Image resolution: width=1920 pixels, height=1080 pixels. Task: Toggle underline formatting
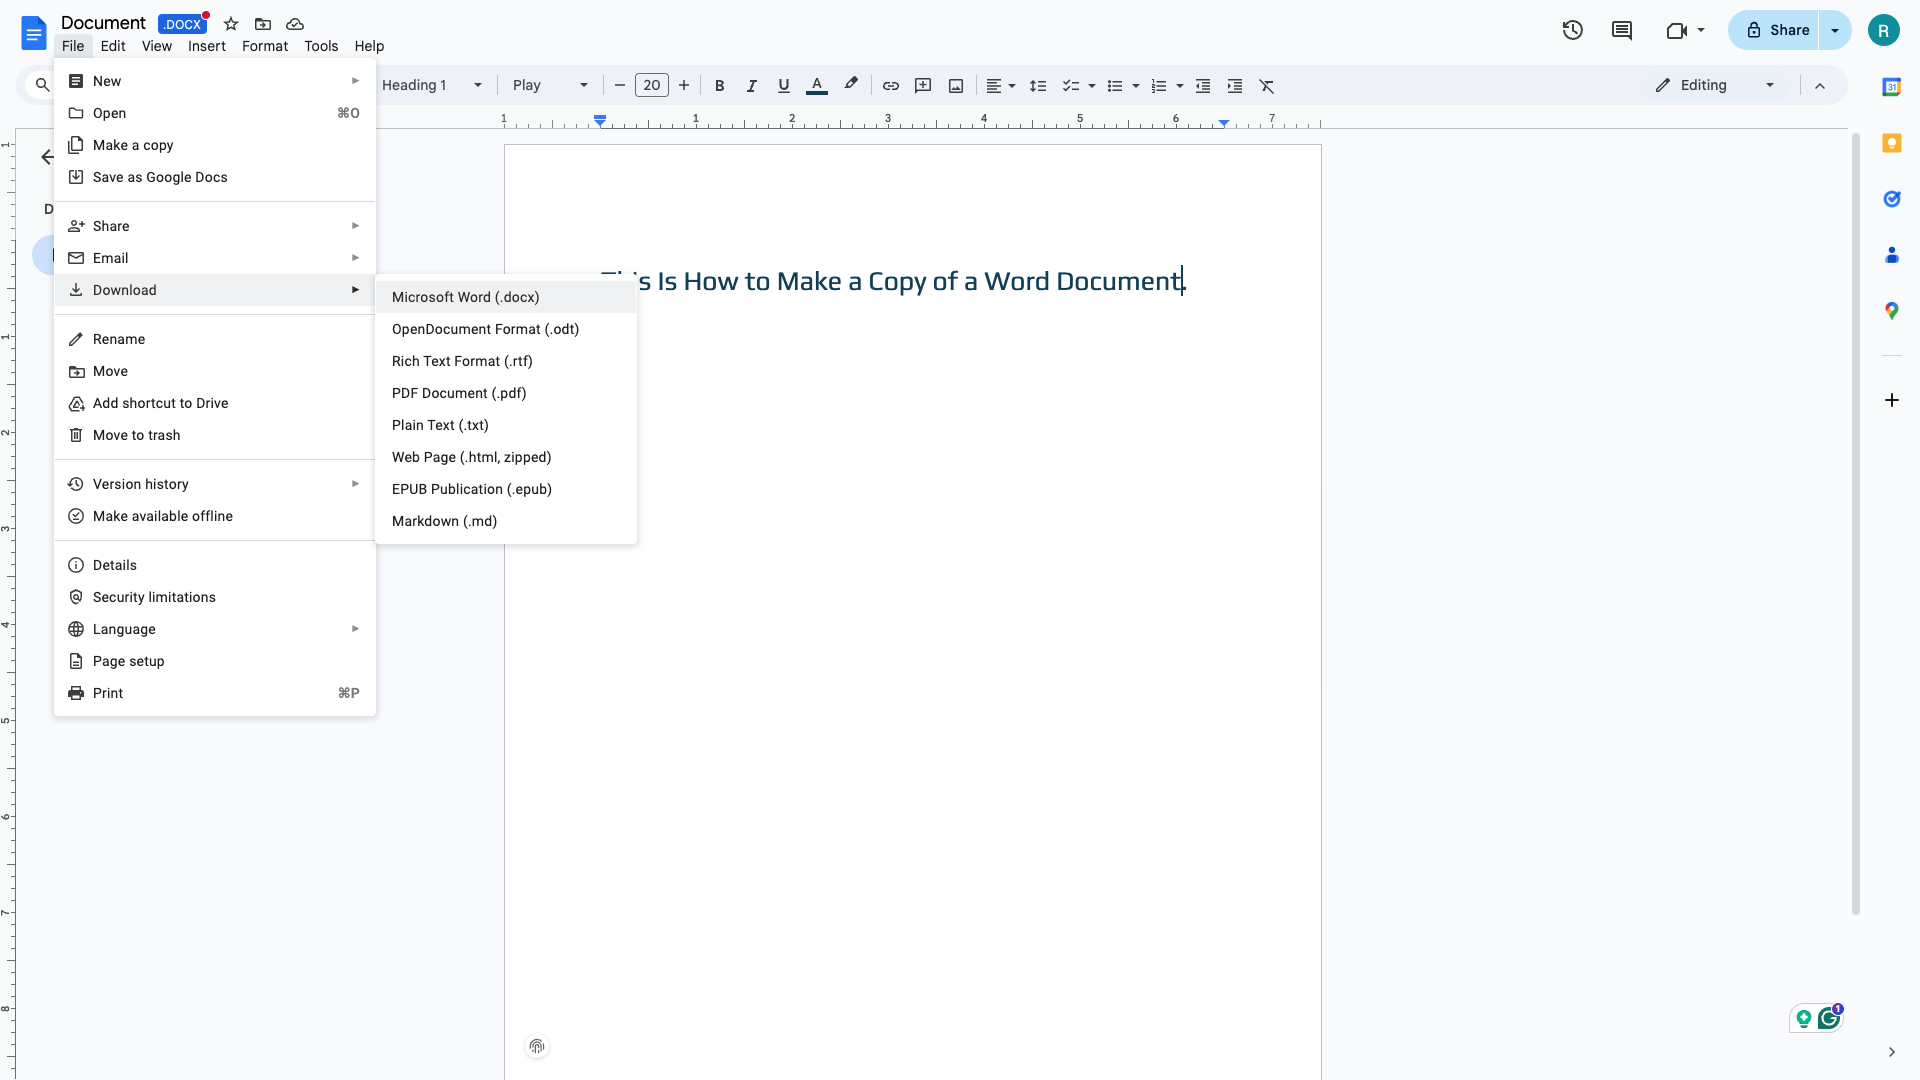783,86
